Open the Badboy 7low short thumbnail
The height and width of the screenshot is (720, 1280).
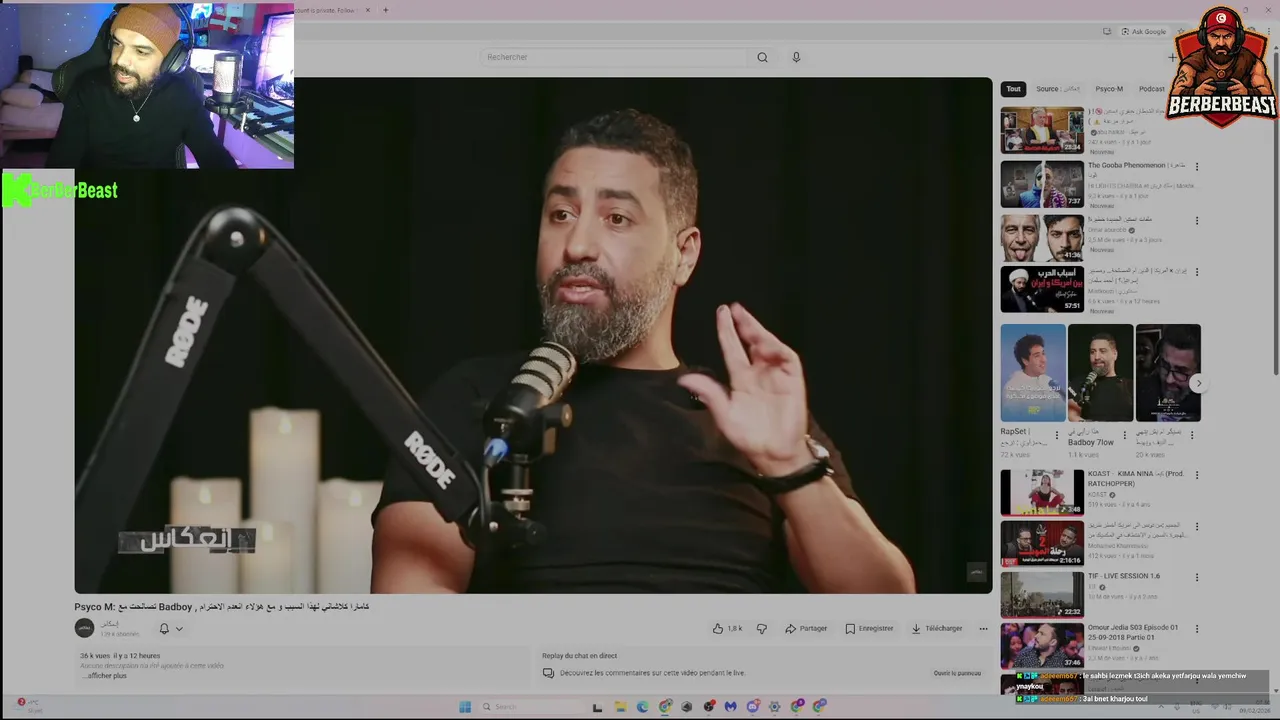[1101, 372]
